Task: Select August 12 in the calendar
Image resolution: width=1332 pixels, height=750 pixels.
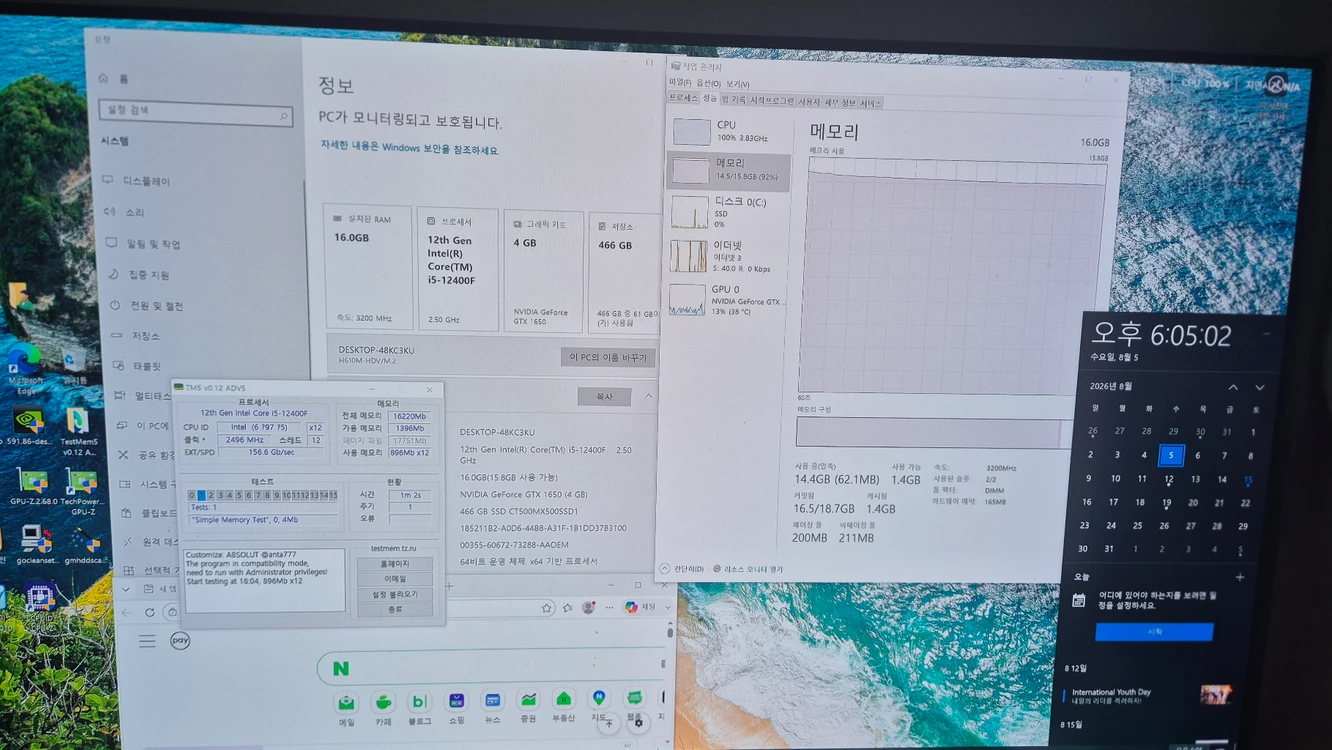Action: coord(1168,481)
